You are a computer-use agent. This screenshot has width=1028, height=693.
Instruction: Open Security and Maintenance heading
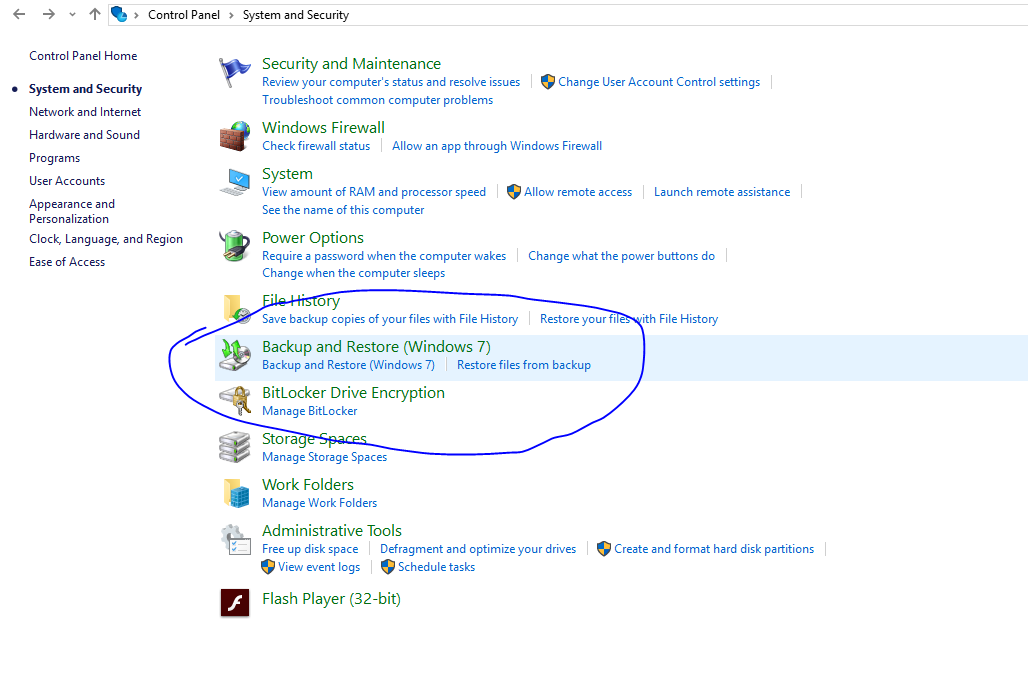351,64
